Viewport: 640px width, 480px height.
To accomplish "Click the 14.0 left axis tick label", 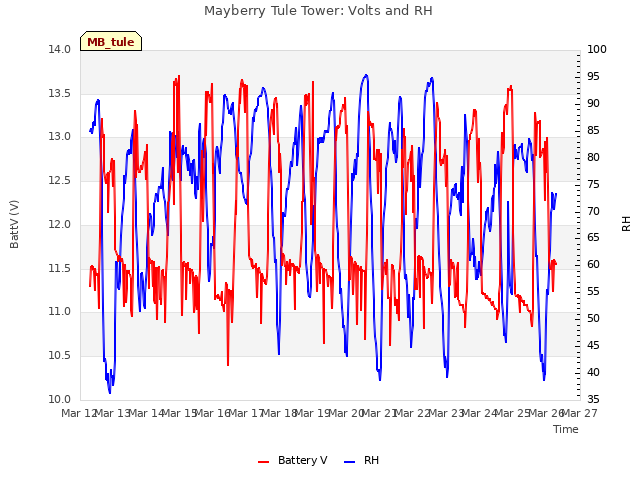I will coord(60,49).
